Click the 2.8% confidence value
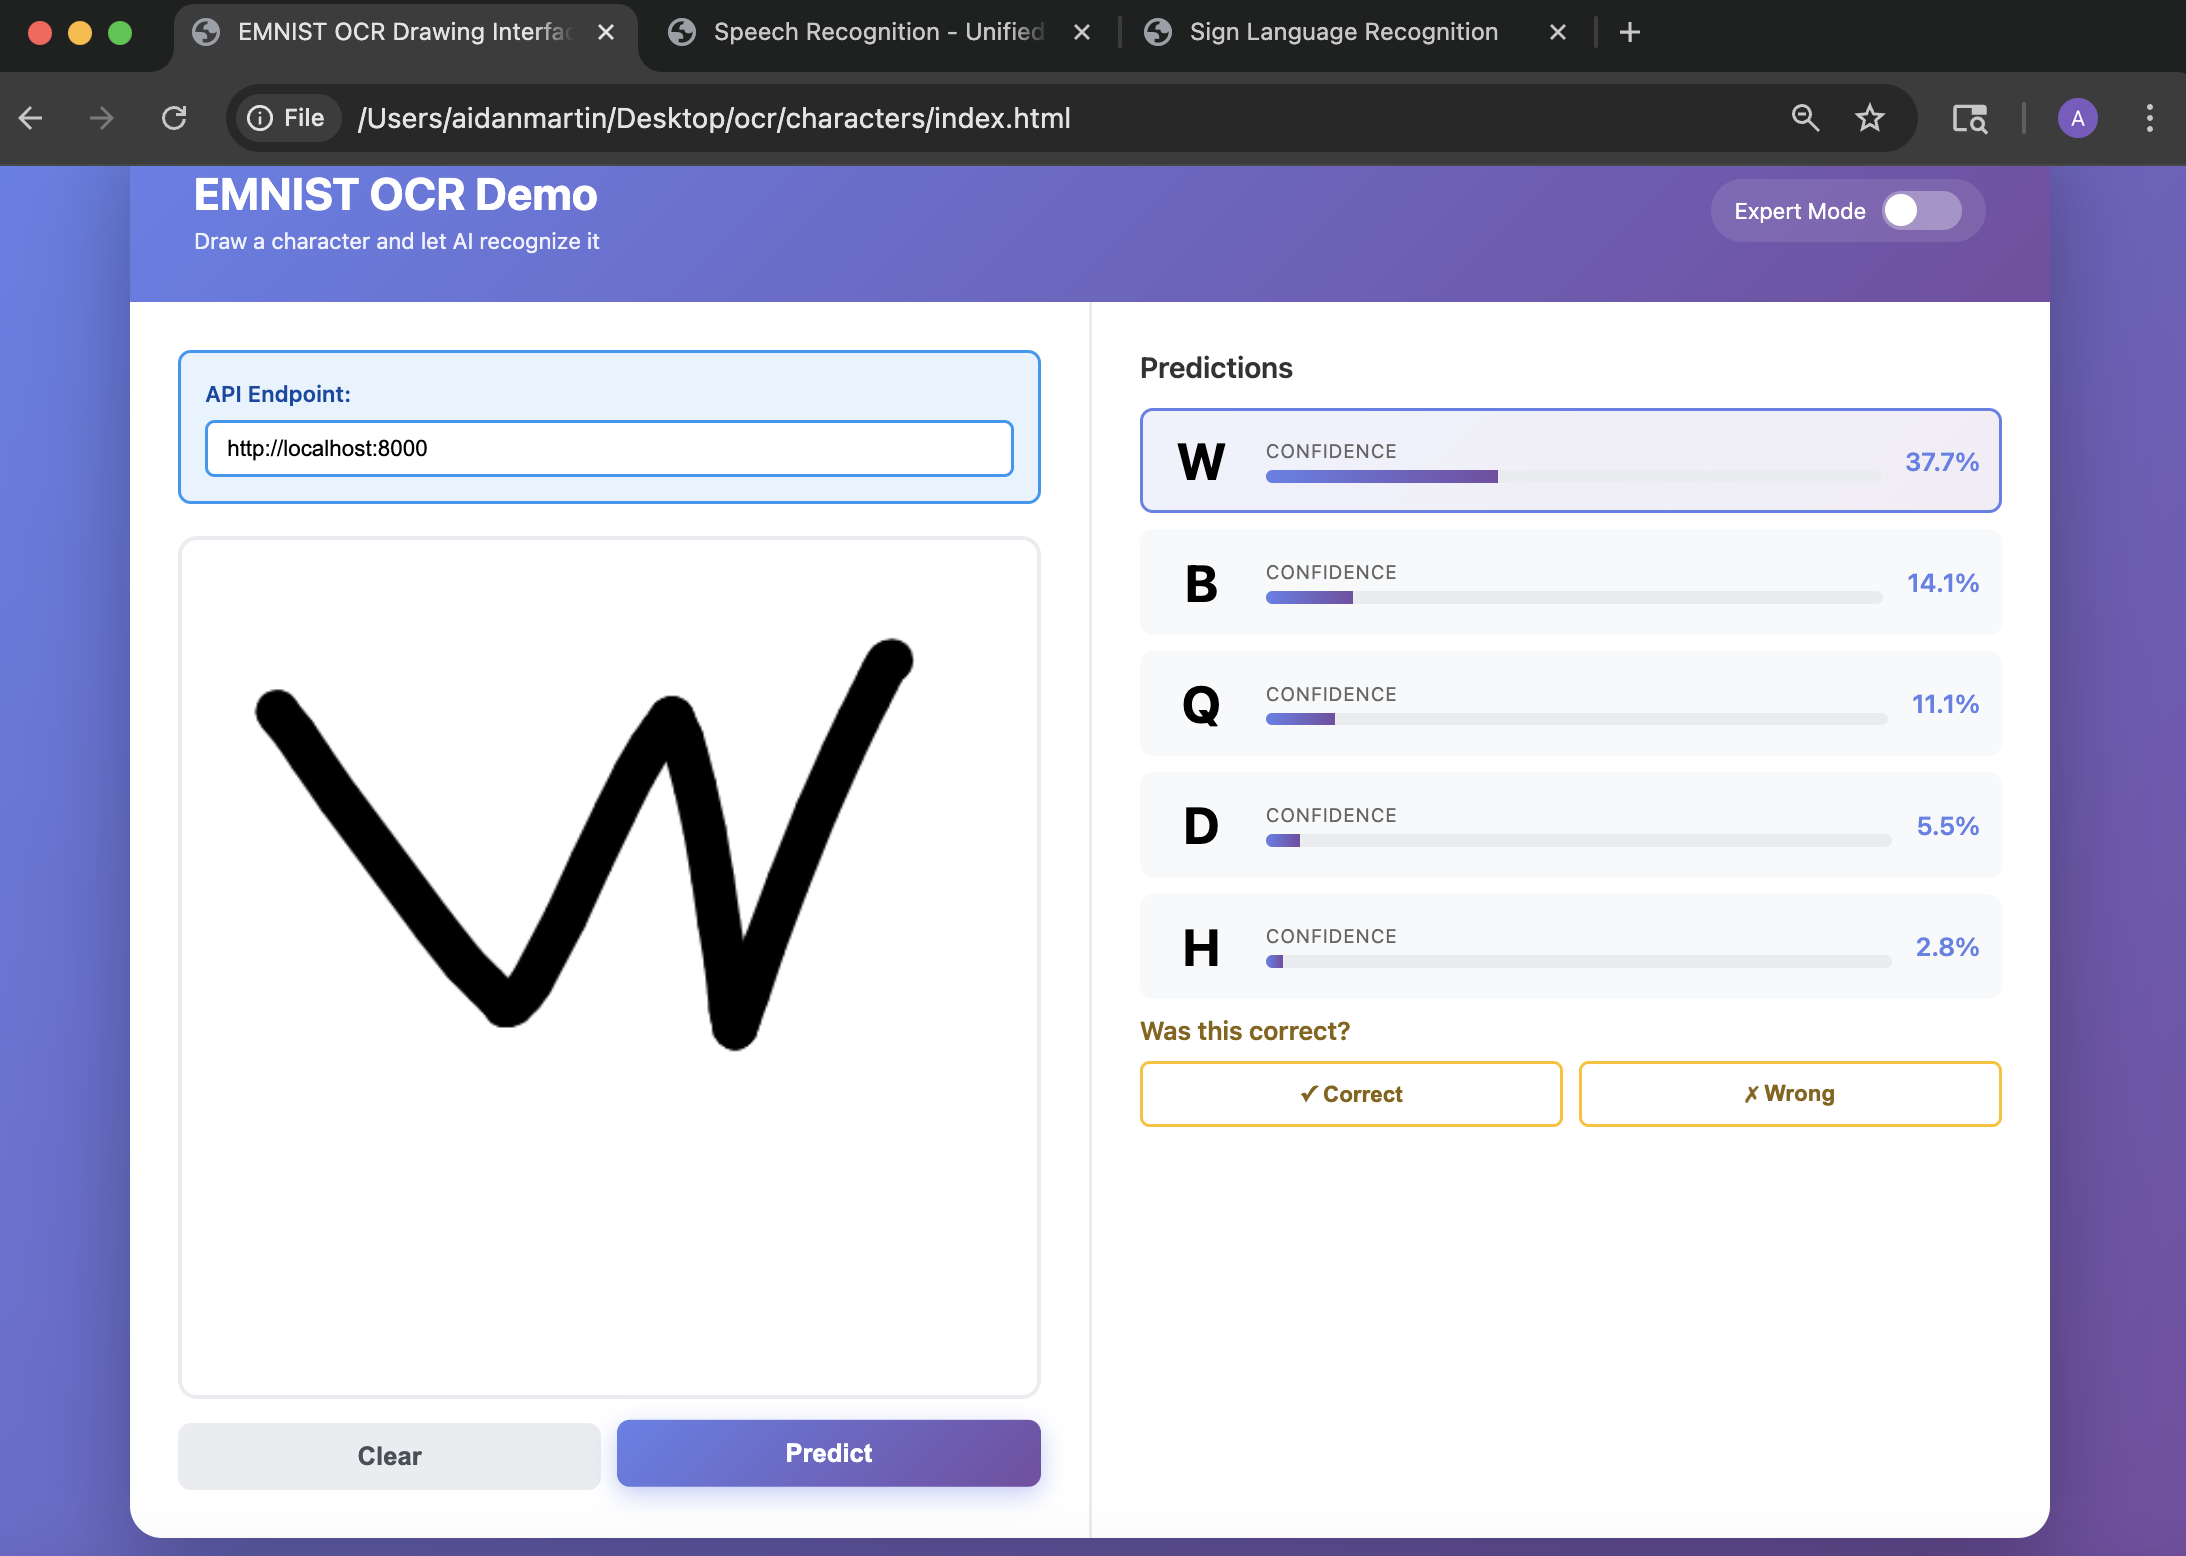Image resolution: width=2186 pixels, height=1556 pixels. (x=1947, y=947)
